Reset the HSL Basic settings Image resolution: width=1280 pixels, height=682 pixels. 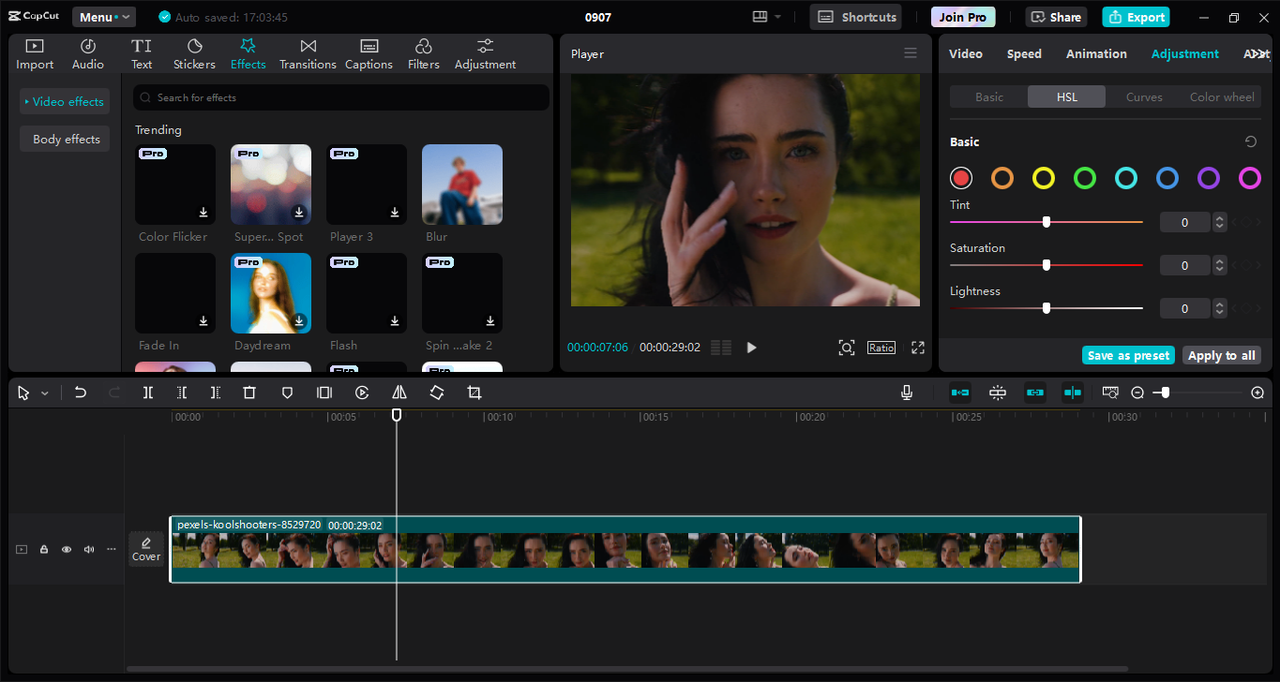coord(1250,142)
